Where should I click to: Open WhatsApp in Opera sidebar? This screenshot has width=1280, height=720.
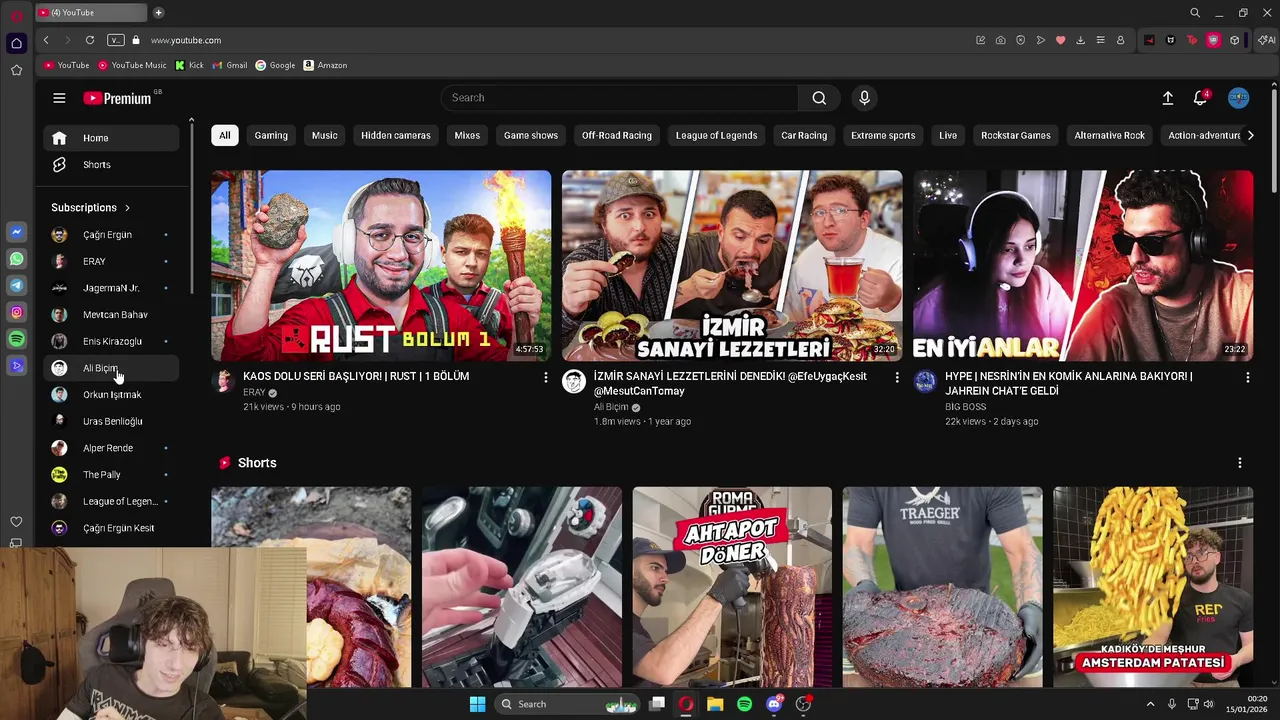[x=16, y=259]
